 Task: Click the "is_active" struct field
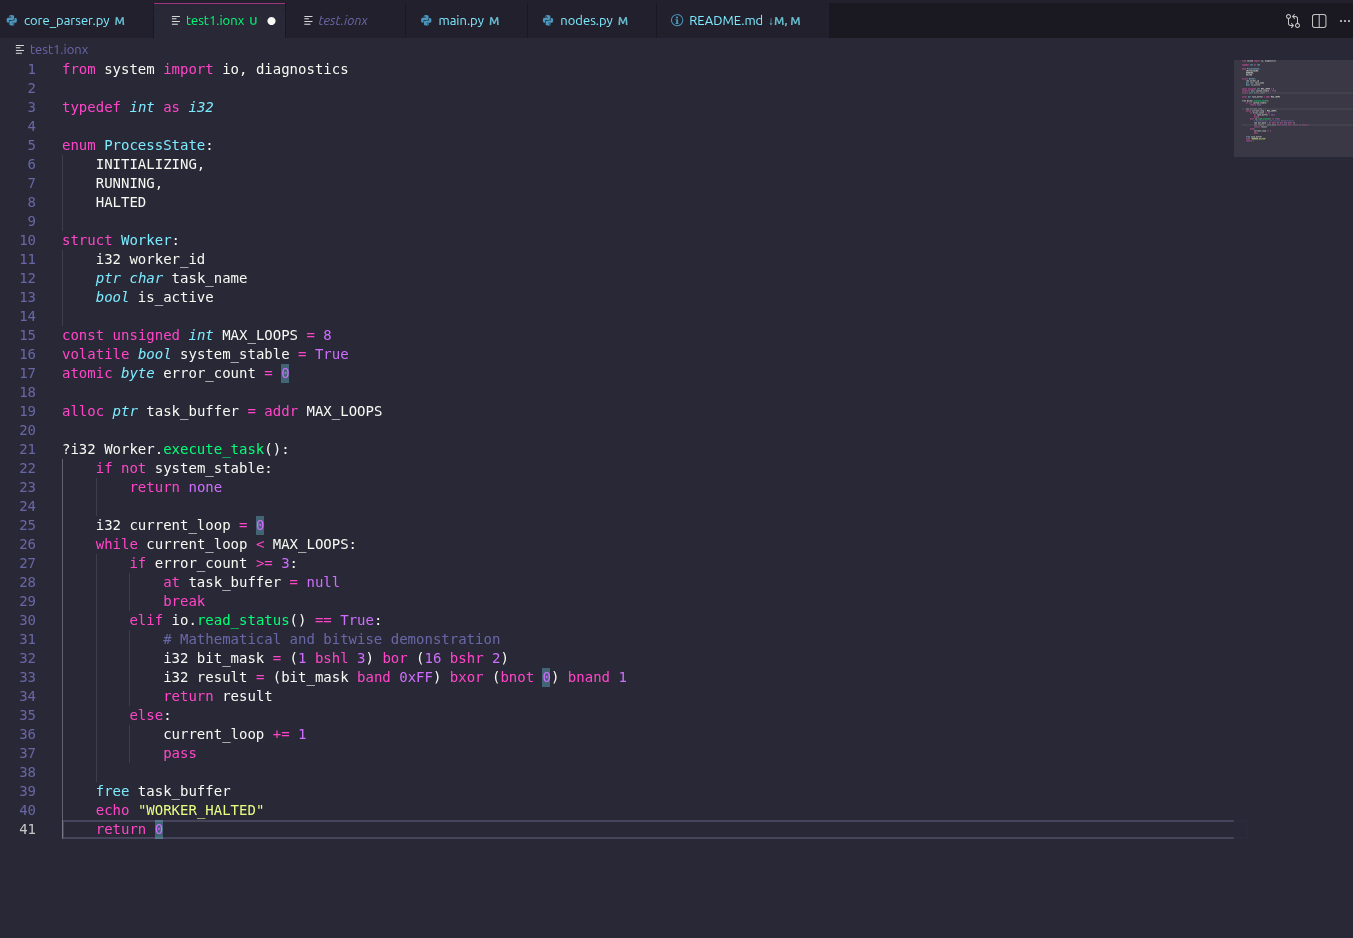[176, 297]
